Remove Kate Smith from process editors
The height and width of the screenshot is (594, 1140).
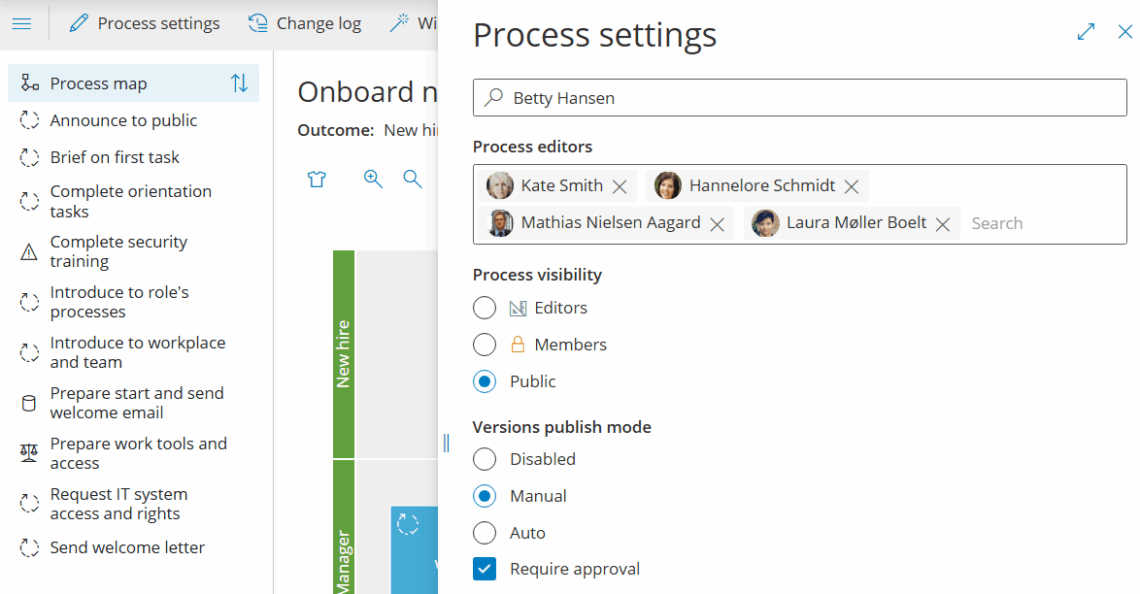[620, 186]
